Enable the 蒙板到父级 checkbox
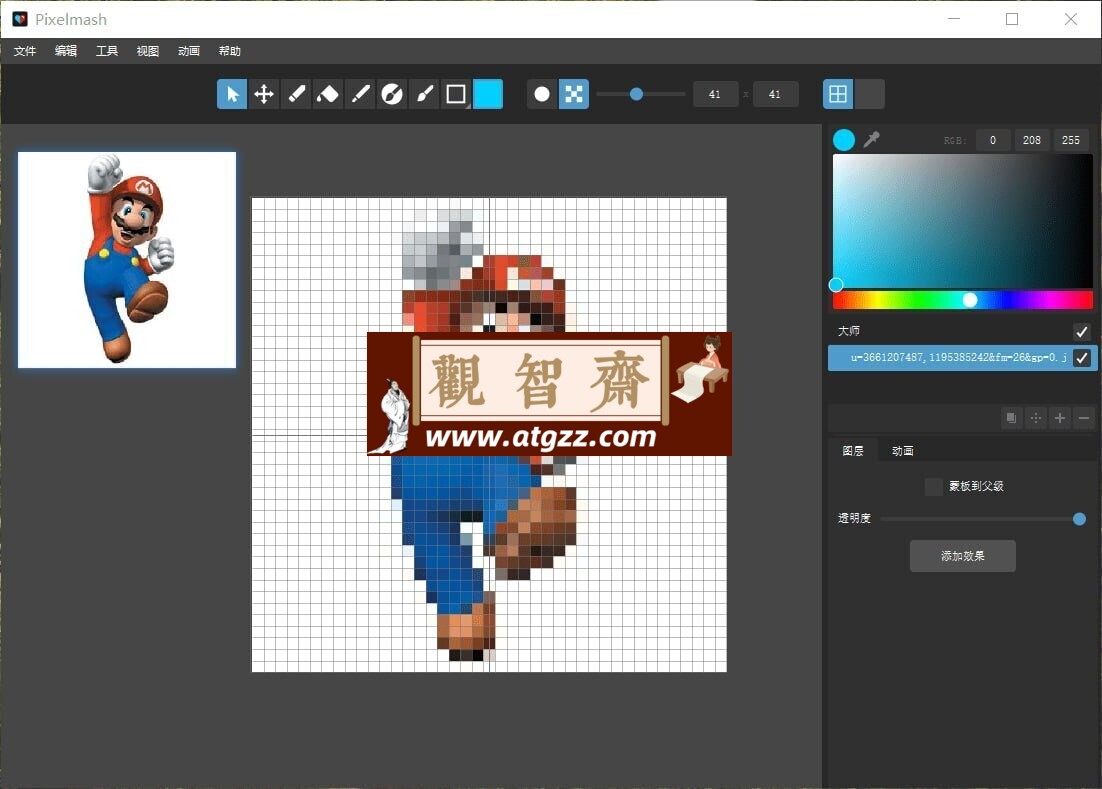The image size is (1102, 789). tap(933, 486)
